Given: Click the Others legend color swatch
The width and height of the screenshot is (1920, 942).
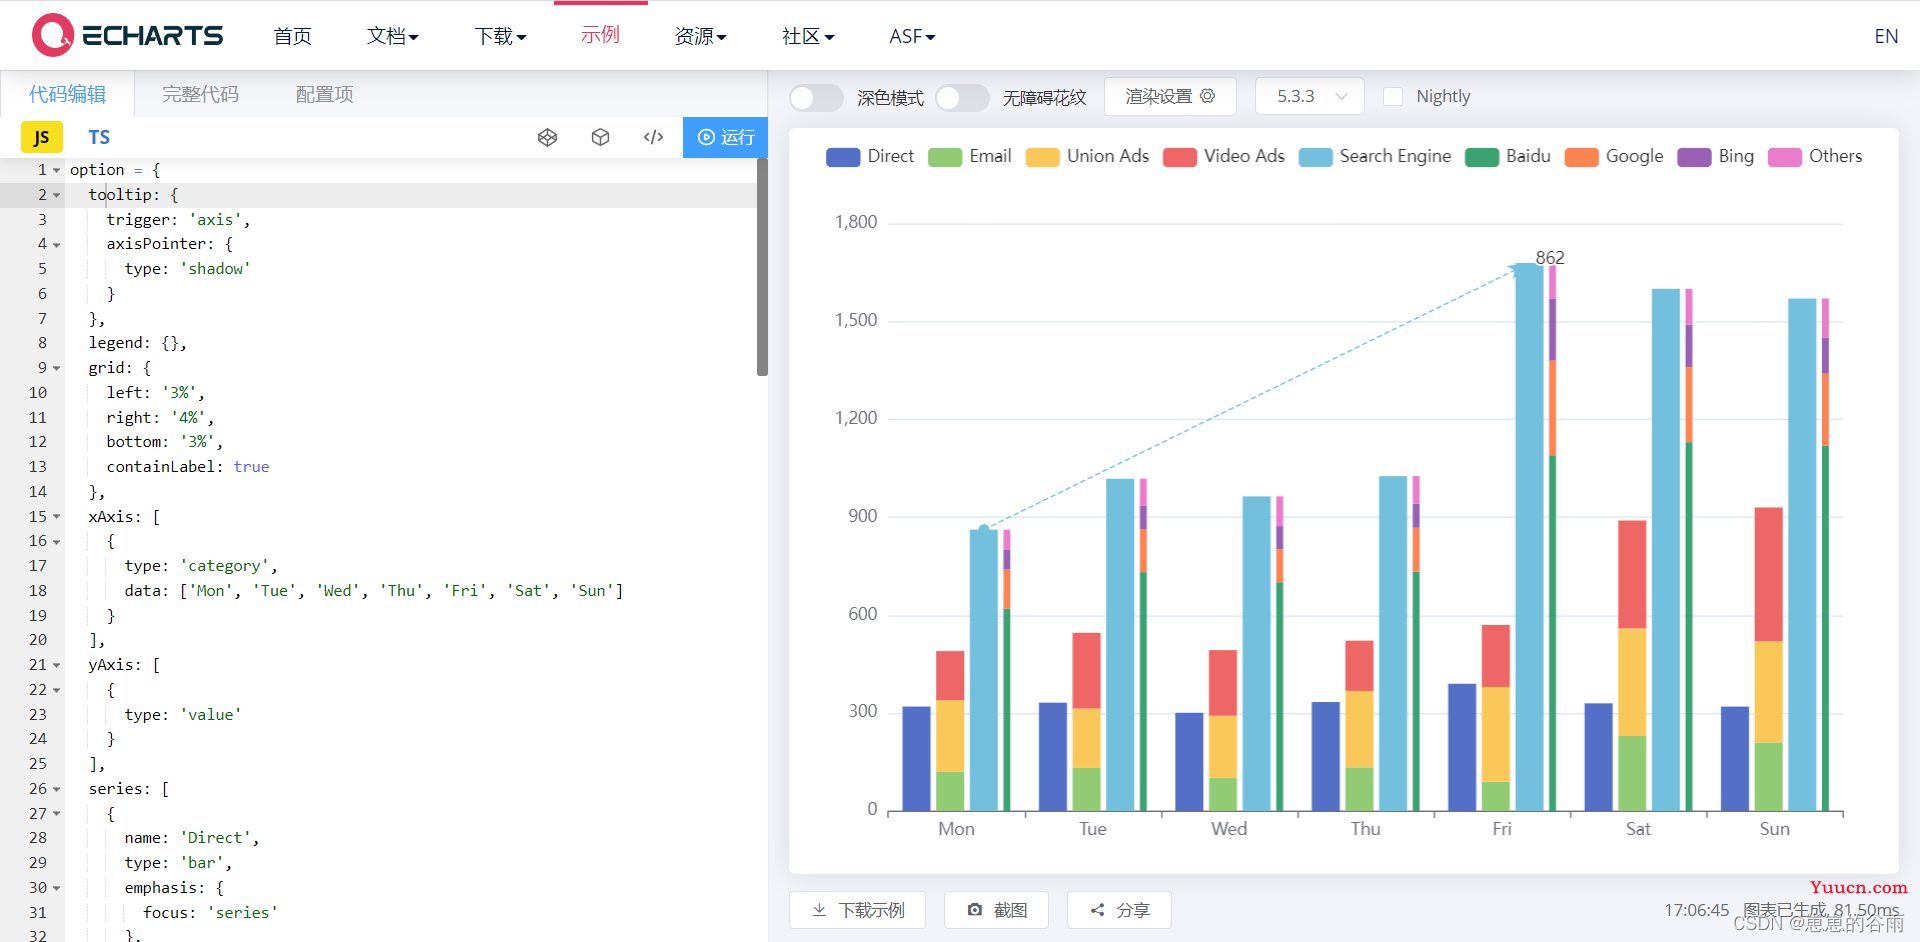Looking at the screenshot, I should pyautogui.click(x=1784, y=157).
